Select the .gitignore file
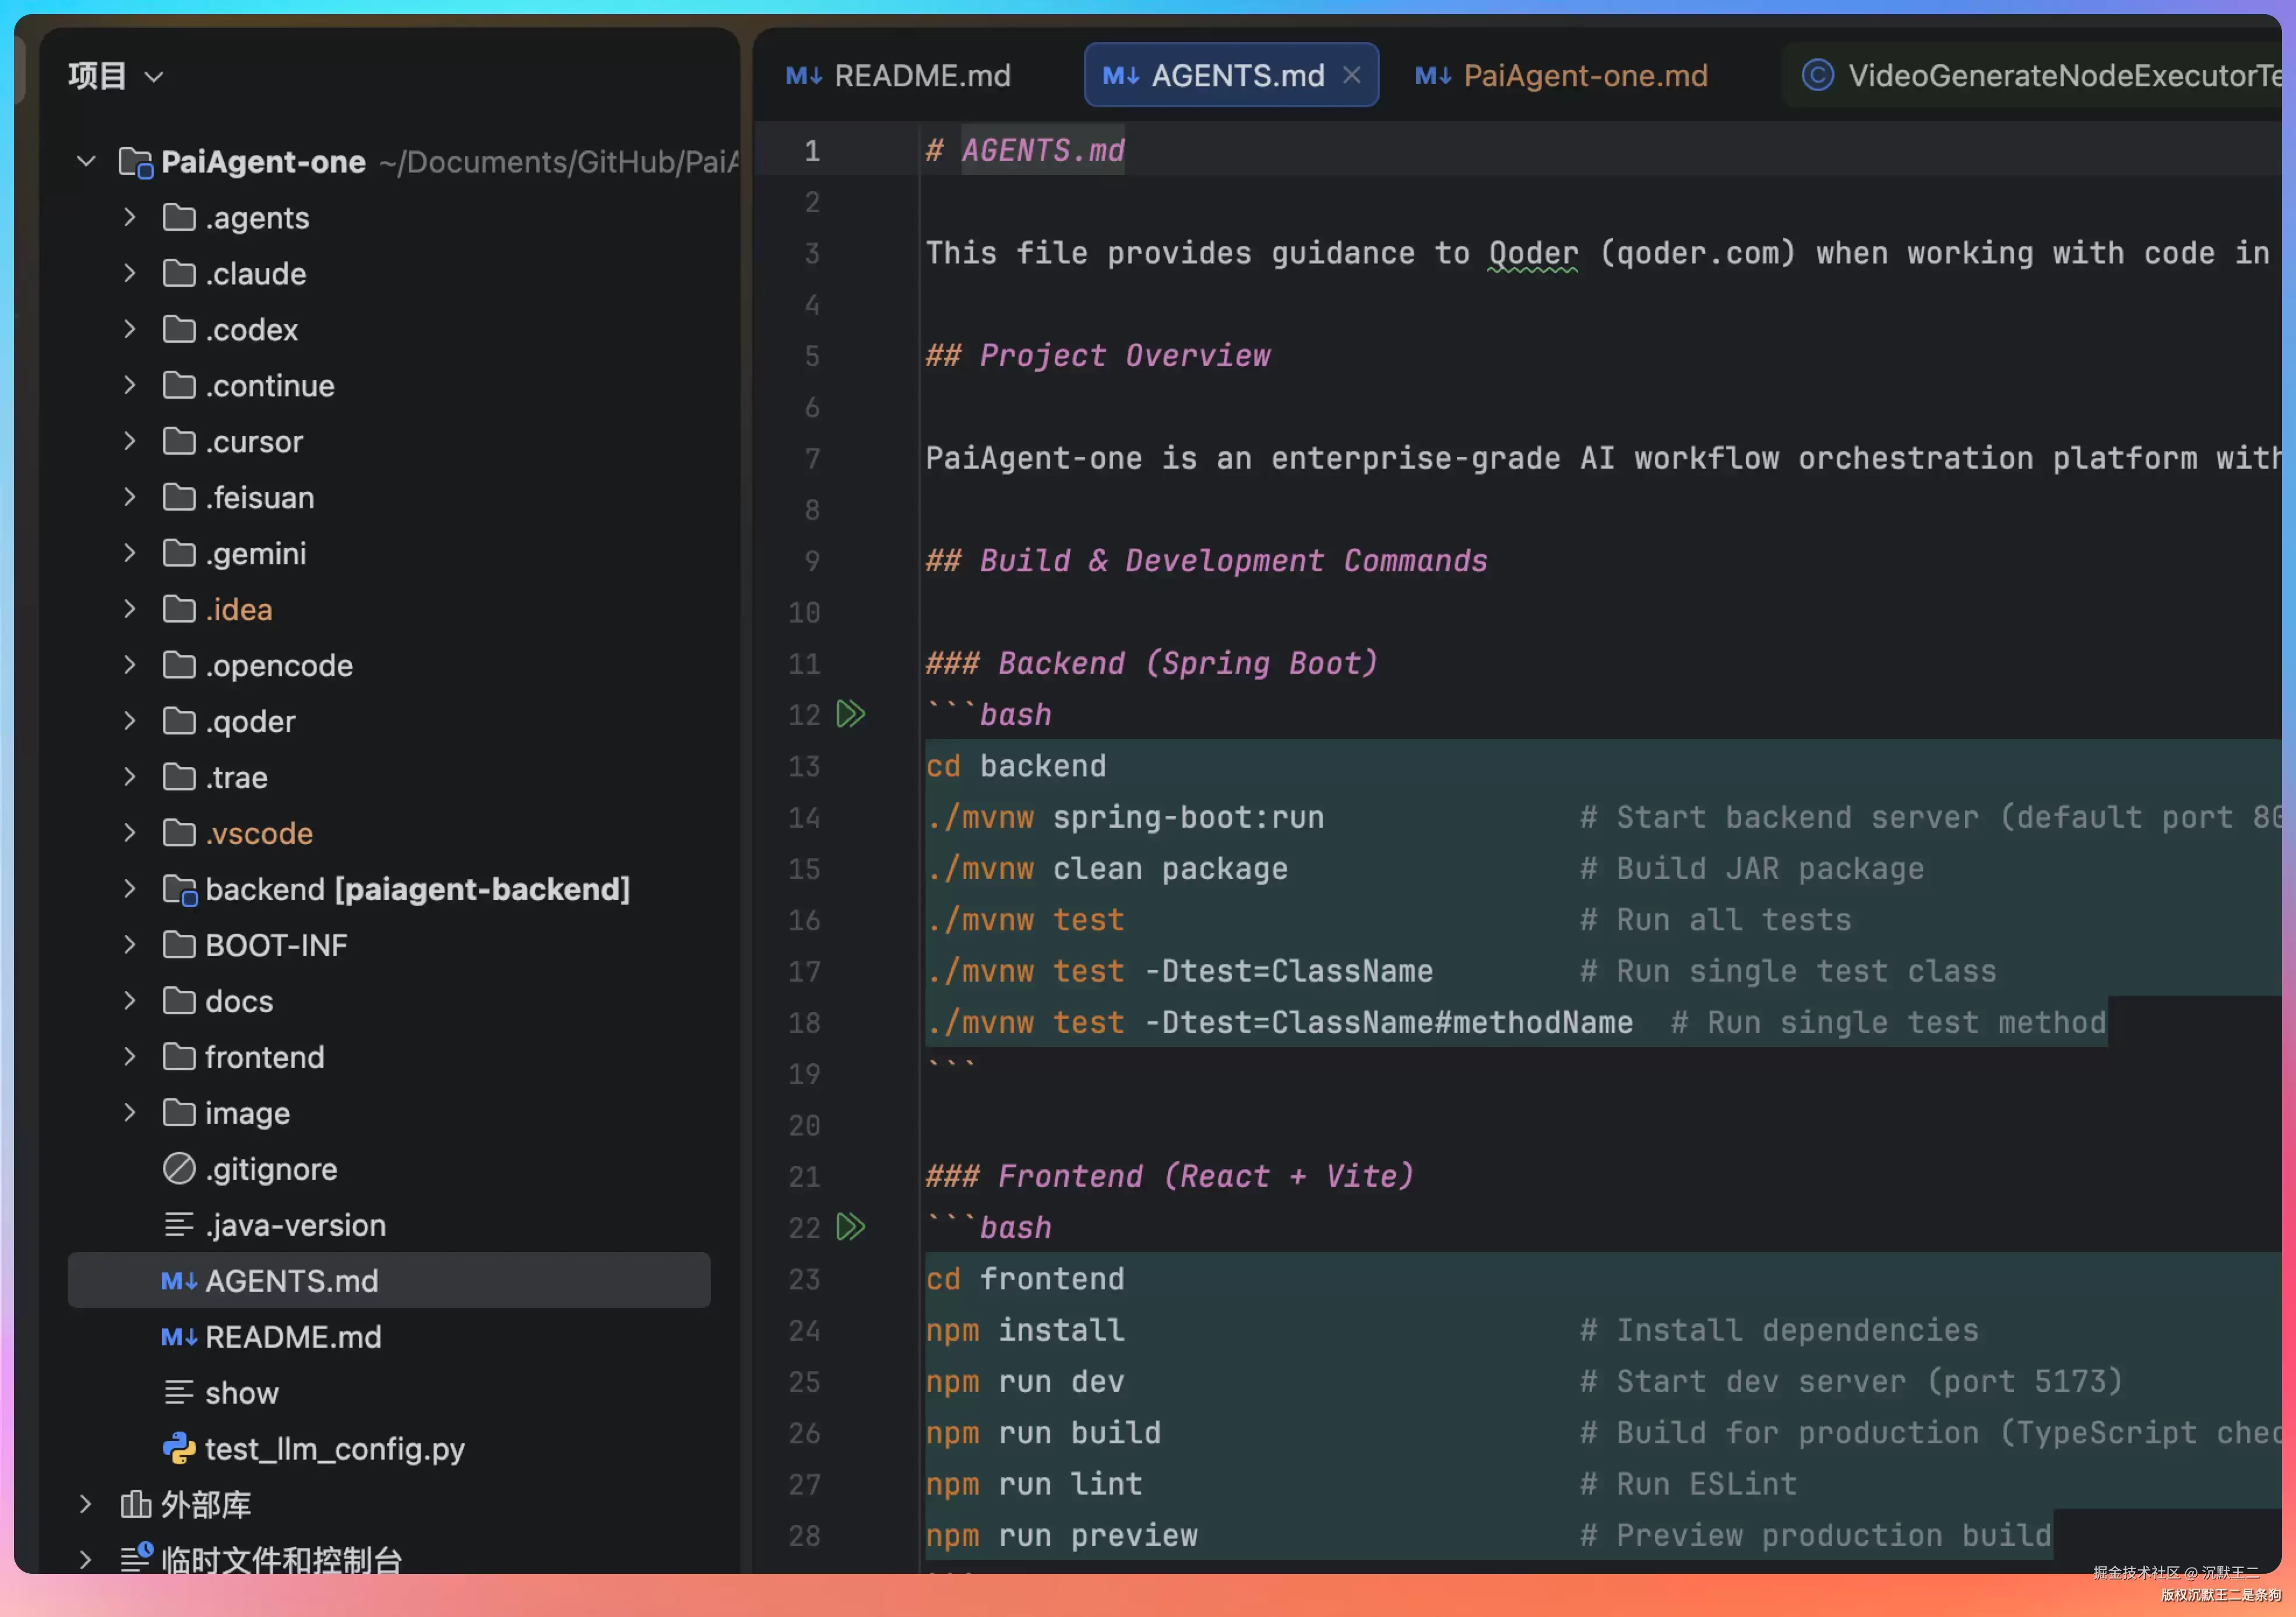The image size is (2296, 1617). tap(389, 1168)
